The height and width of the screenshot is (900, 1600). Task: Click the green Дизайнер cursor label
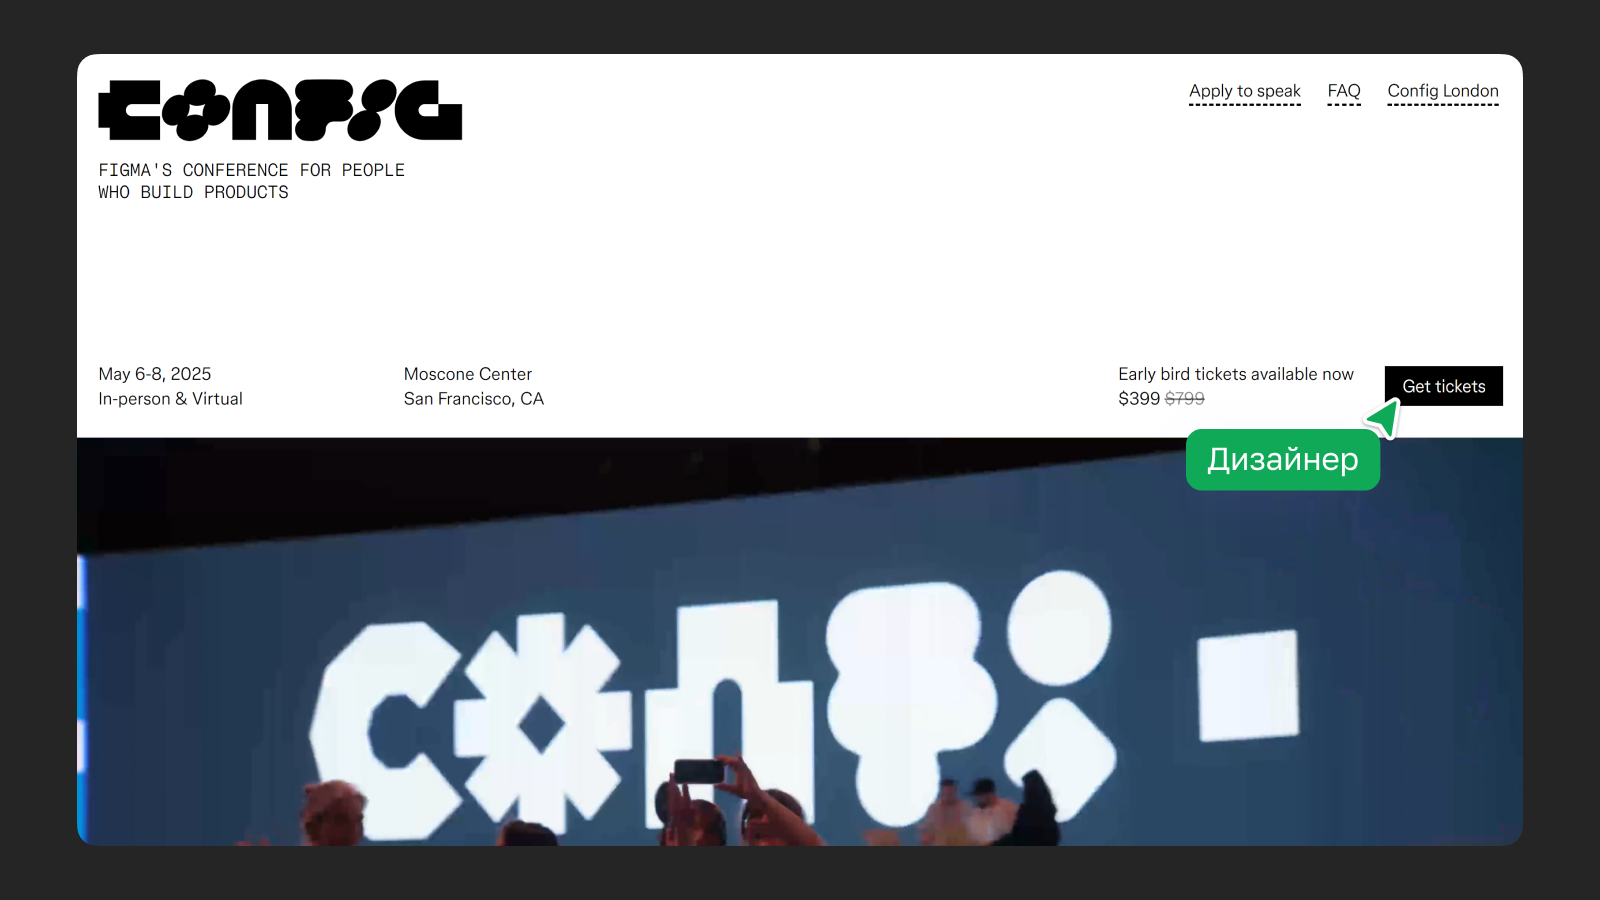pos(1283,460)
